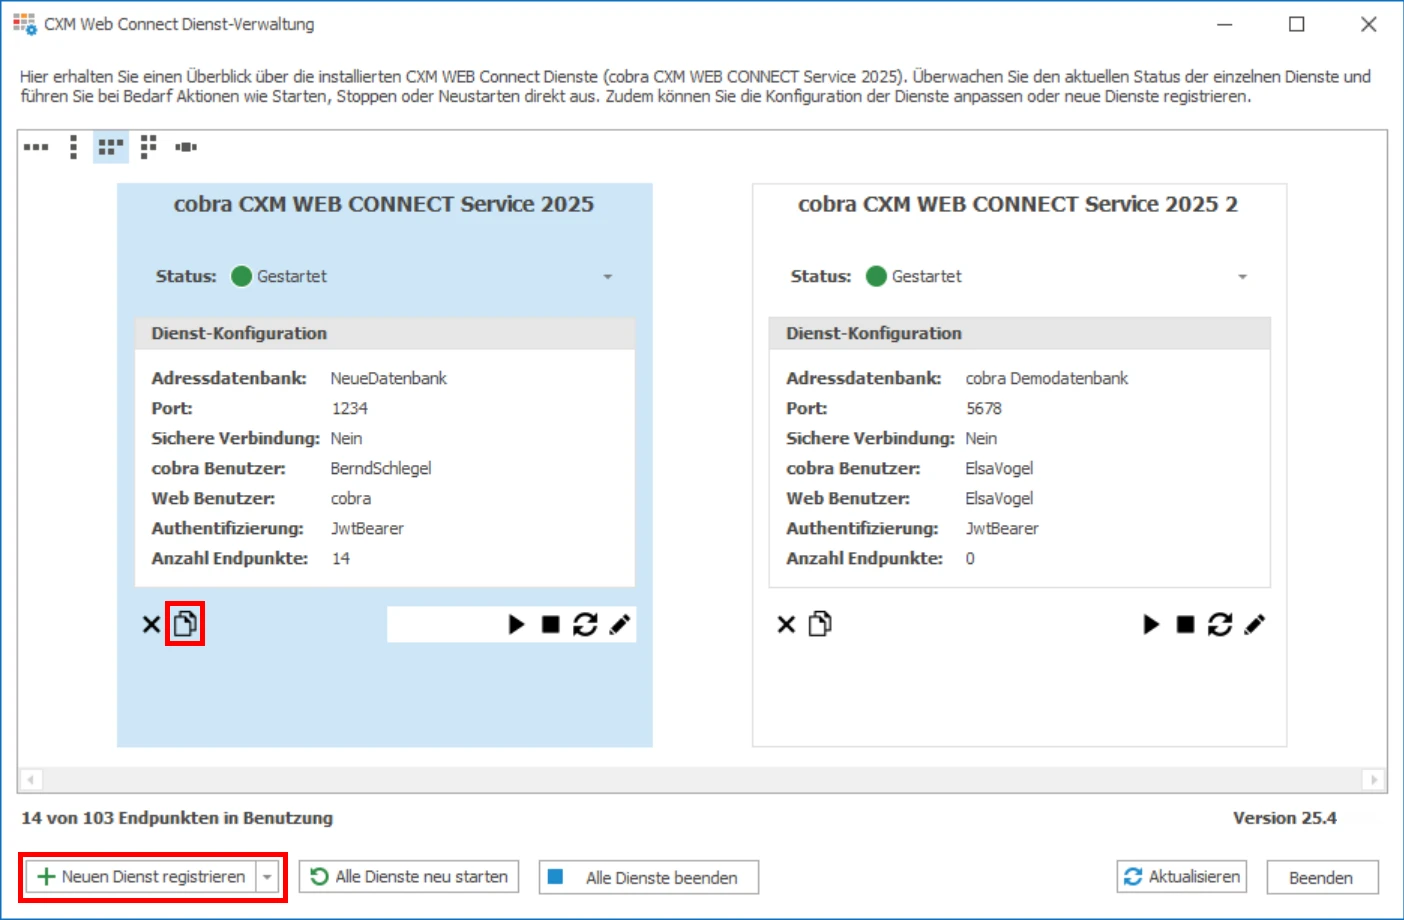
Task: Switch to horizontal list view layout
Action: click(36, 146)
